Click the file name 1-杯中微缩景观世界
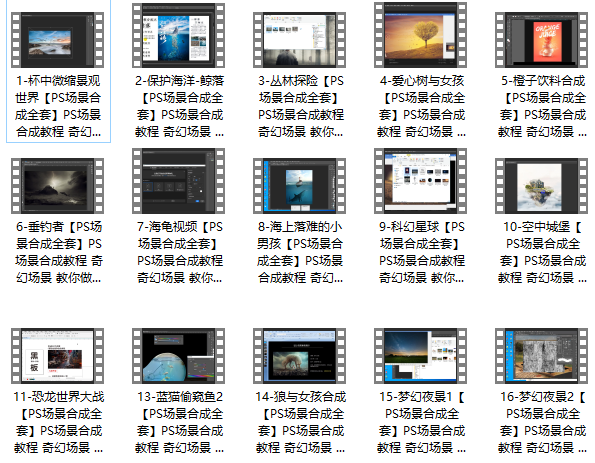 tap(58, 106)
